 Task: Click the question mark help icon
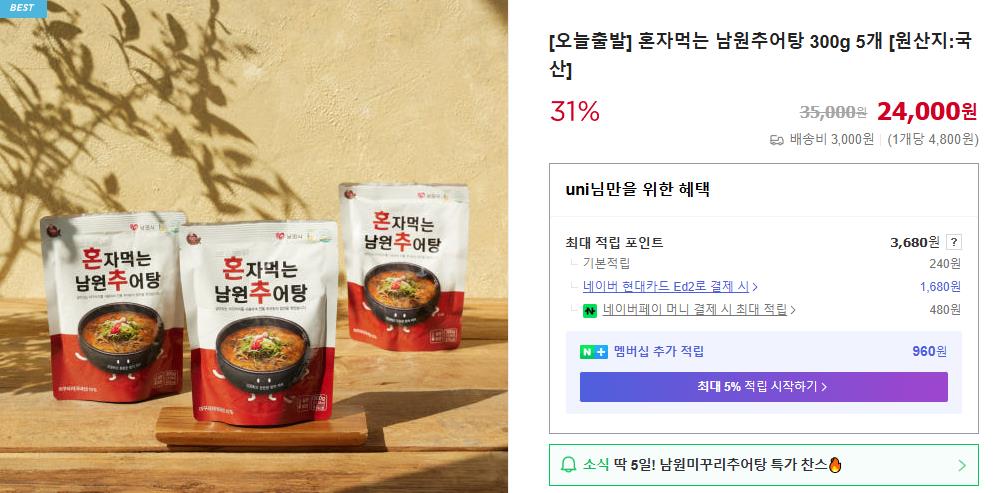click(x=954, y=242)
